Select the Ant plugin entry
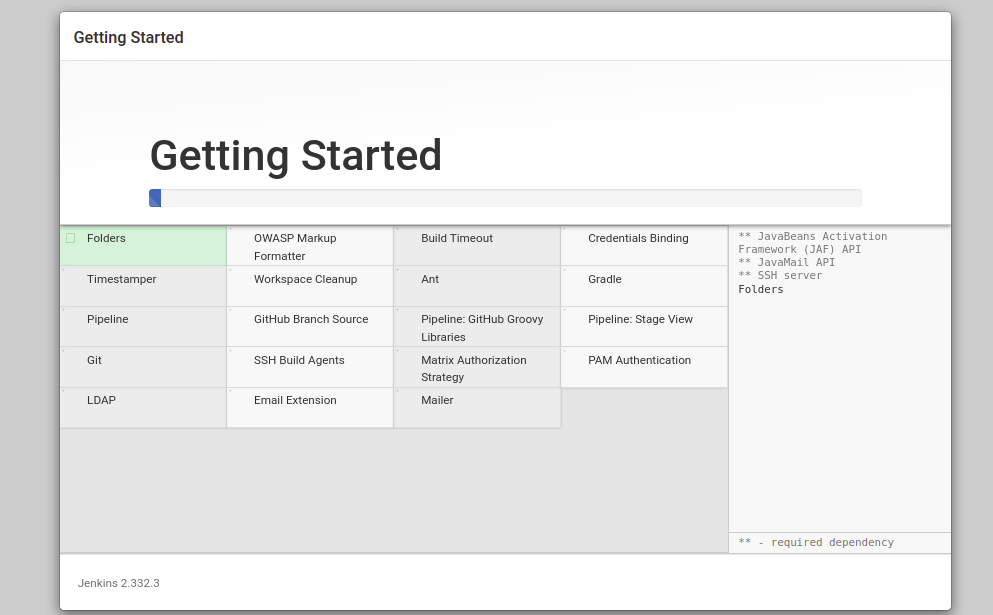This screenshot has height=615, width=993. tap(477, 286)
